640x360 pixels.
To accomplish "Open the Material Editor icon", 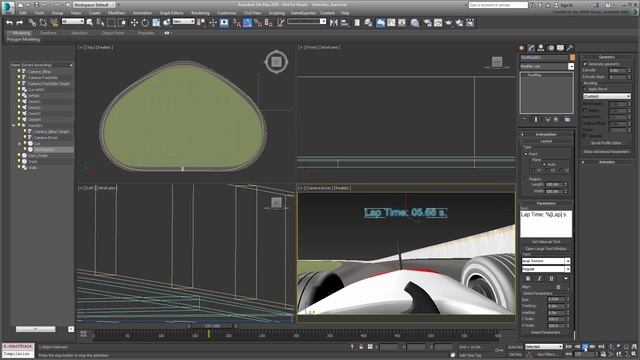I will pyautogui.click(x=415, y=23).
